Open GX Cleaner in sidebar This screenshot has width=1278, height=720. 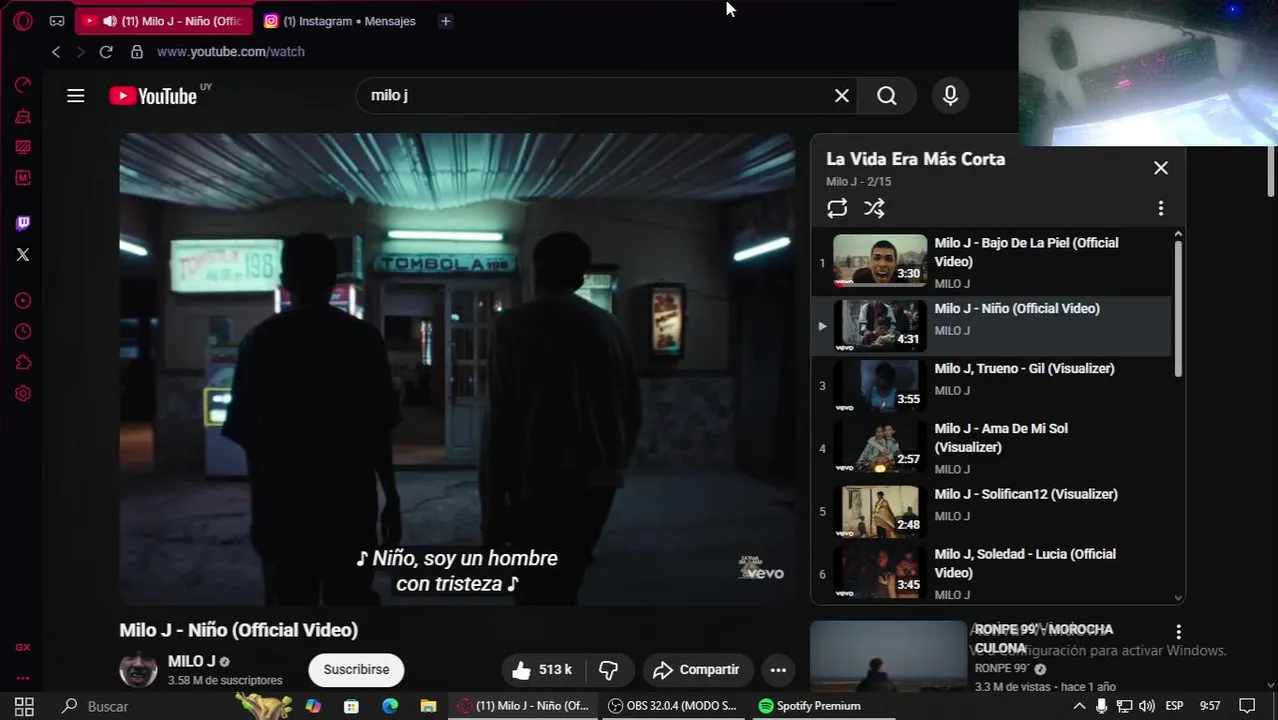pyautogui.click(x=23, y=117)
